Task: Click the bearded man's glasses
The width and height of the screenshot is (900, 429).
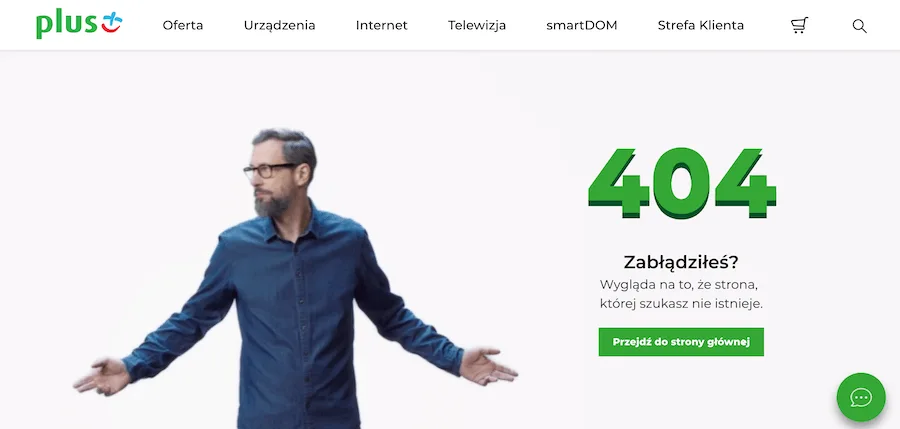Action: [x=270, y=171]
